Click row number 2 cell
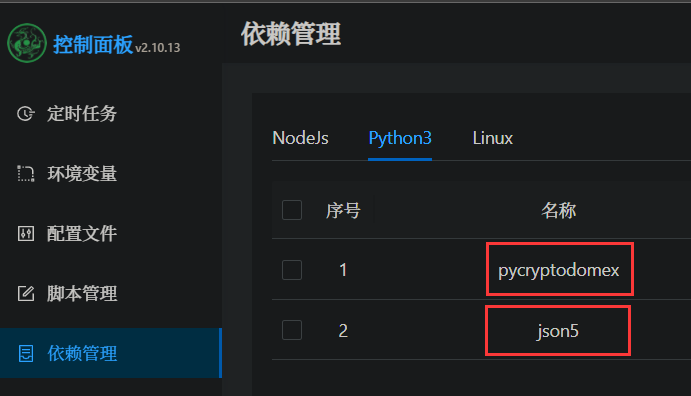Screen dimensions: 691x396 click(343, 330)
